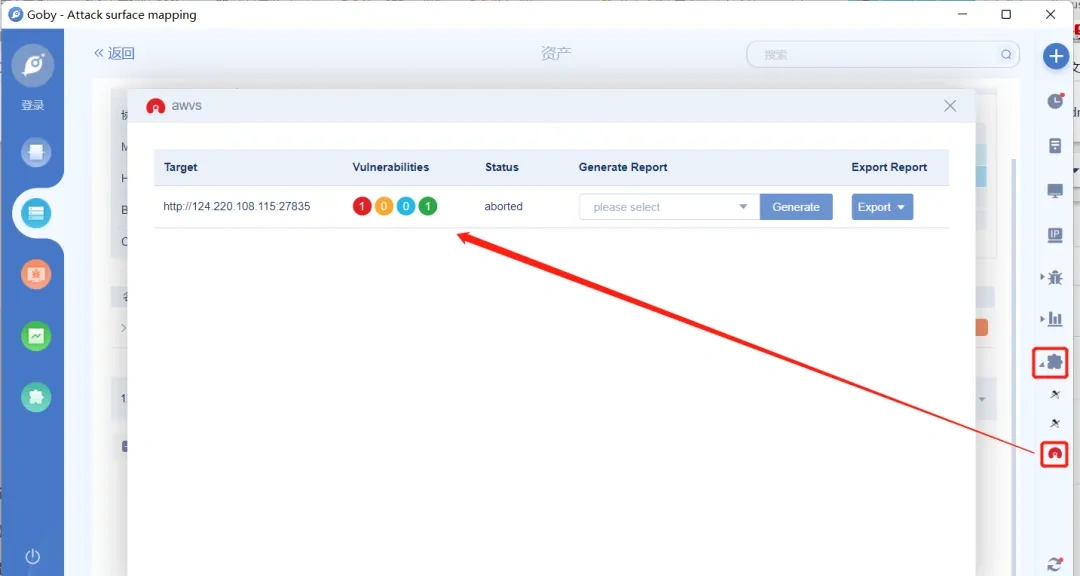Minimize the Goby window
Screen dimensions: 1080x576
(962, 14)
